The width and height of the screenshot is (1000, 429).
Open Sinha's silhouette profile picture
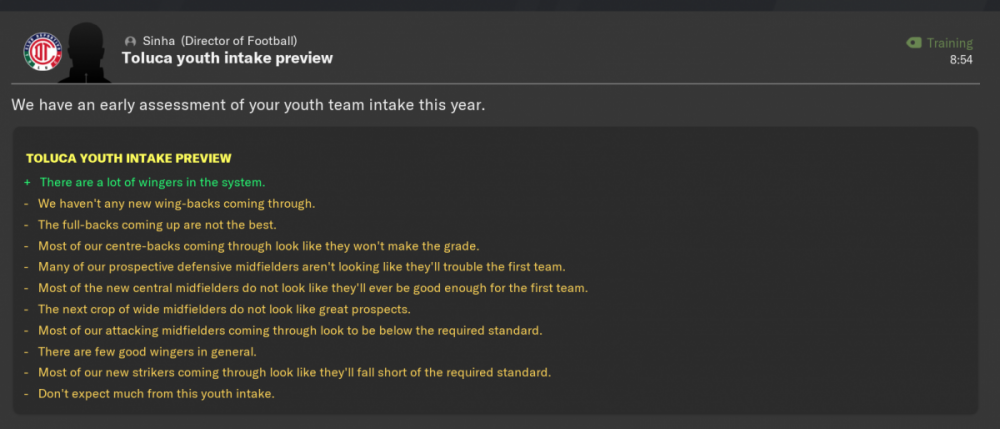[x=85, y=52]
